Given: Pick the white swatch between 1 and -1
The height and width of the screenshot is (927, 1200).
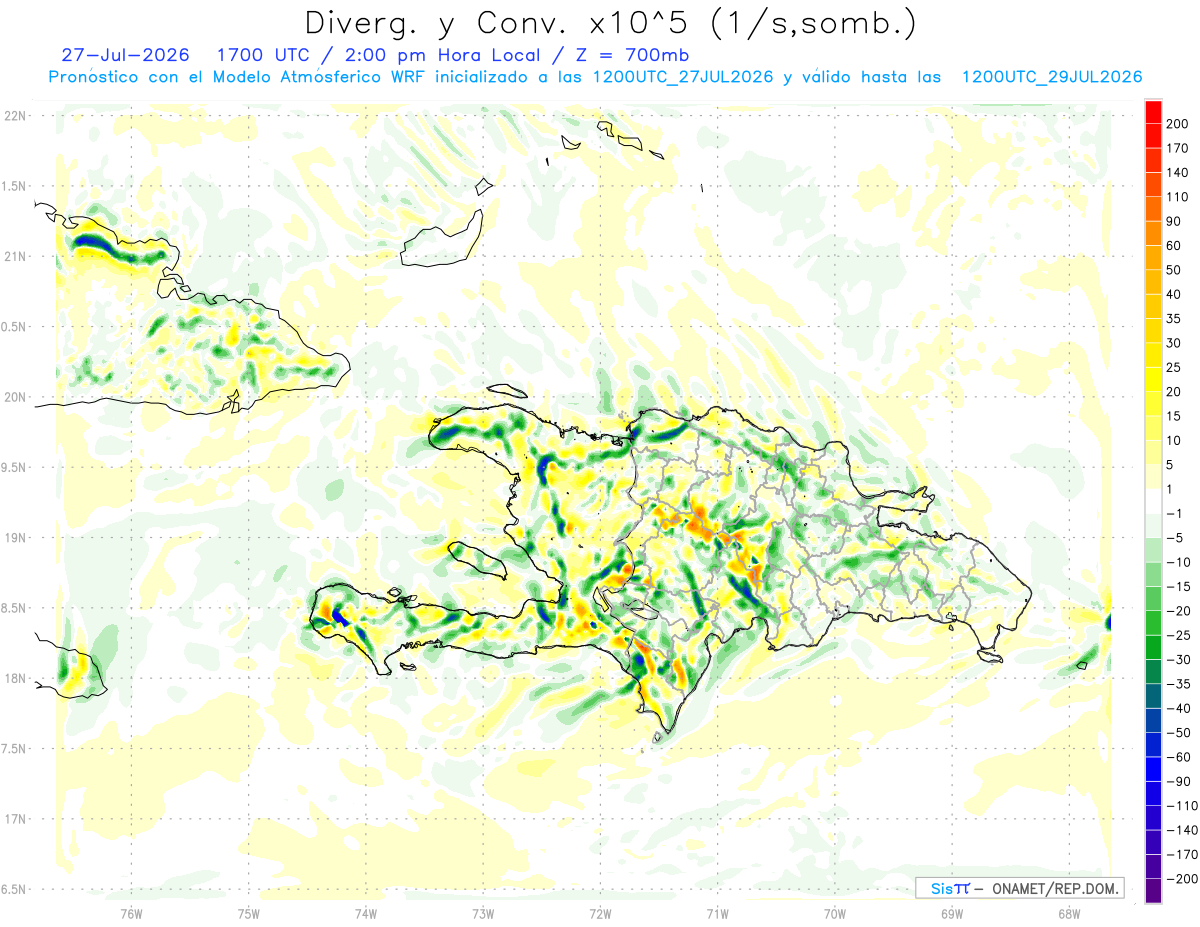Looking at the screenshot, I should pos(1154,501).
